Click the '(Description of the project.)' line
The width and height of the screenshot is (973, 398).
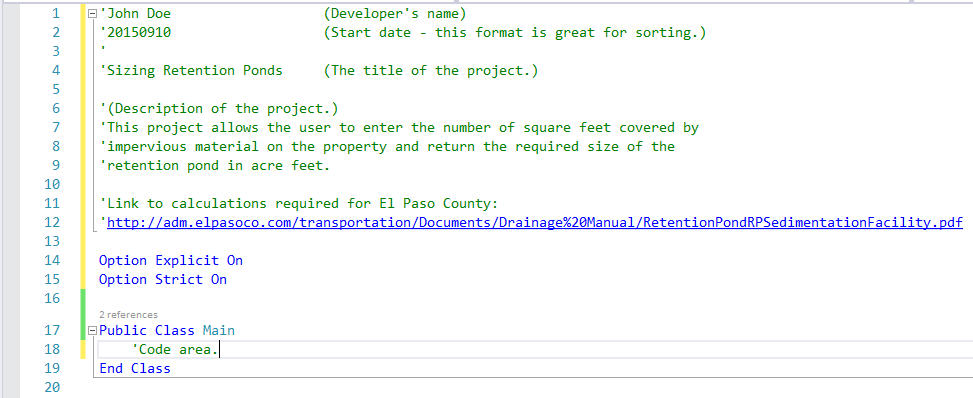(219, 109)
